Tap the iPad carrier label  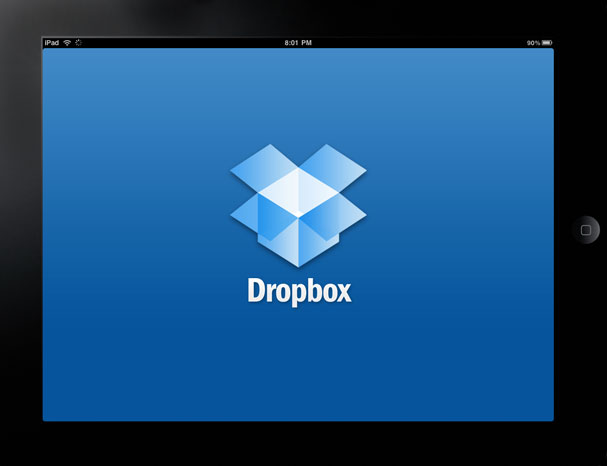coord(52,43)
